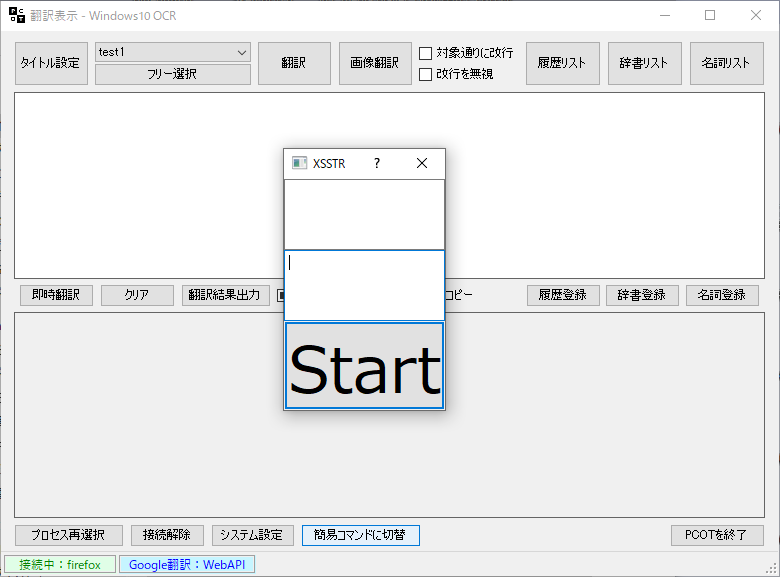The image size is (780, 577).
Task: Click the 翻訳結果出力 button
Action: tap(225, 295)
